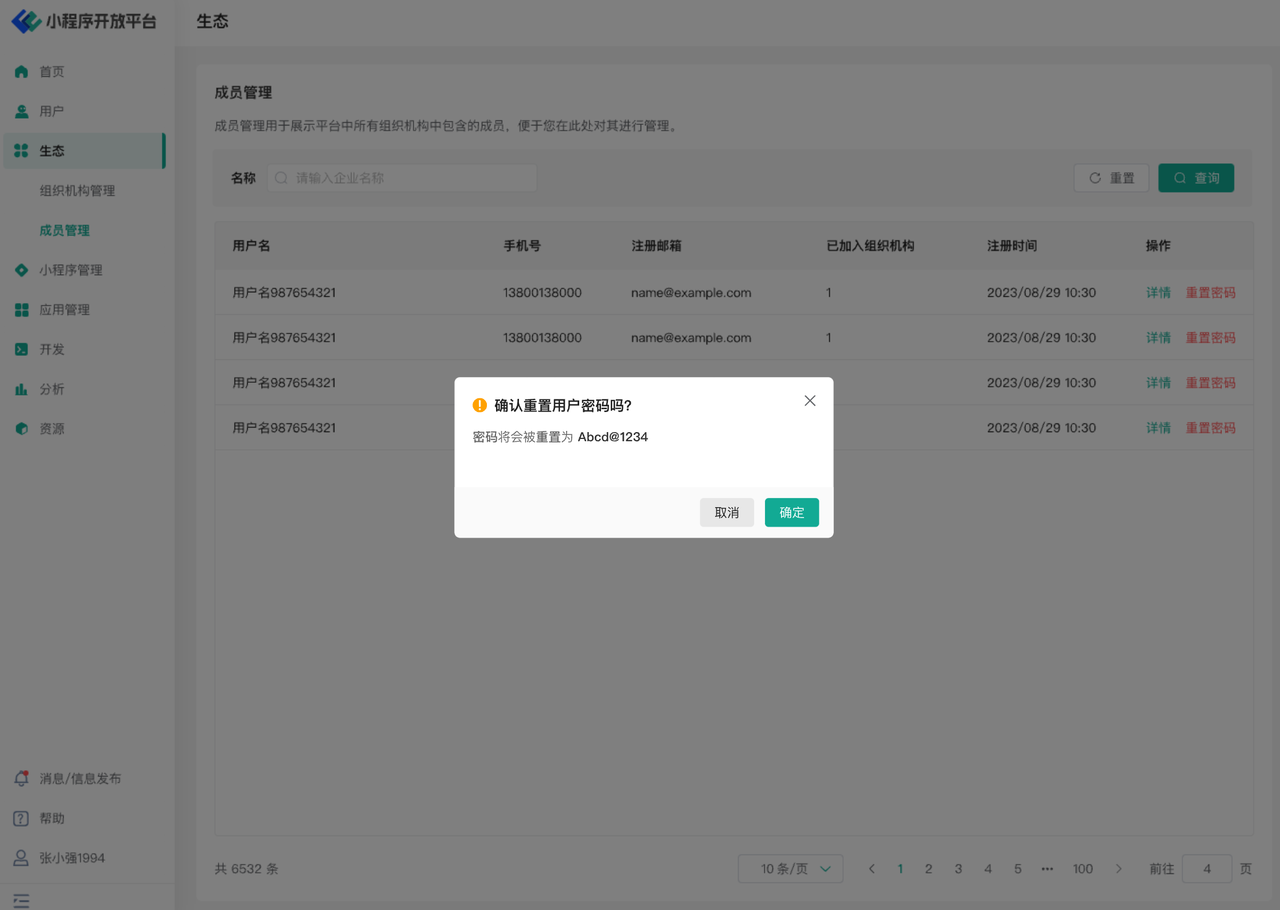
Task: Go to the previous page arrow
Action: (x=871, y=869)
